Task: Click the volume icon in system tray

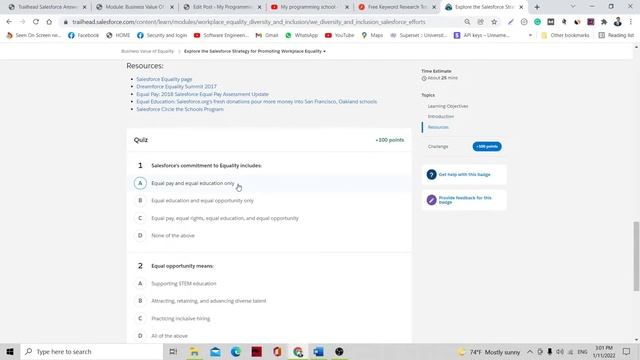Action: [x=560, y=351]
